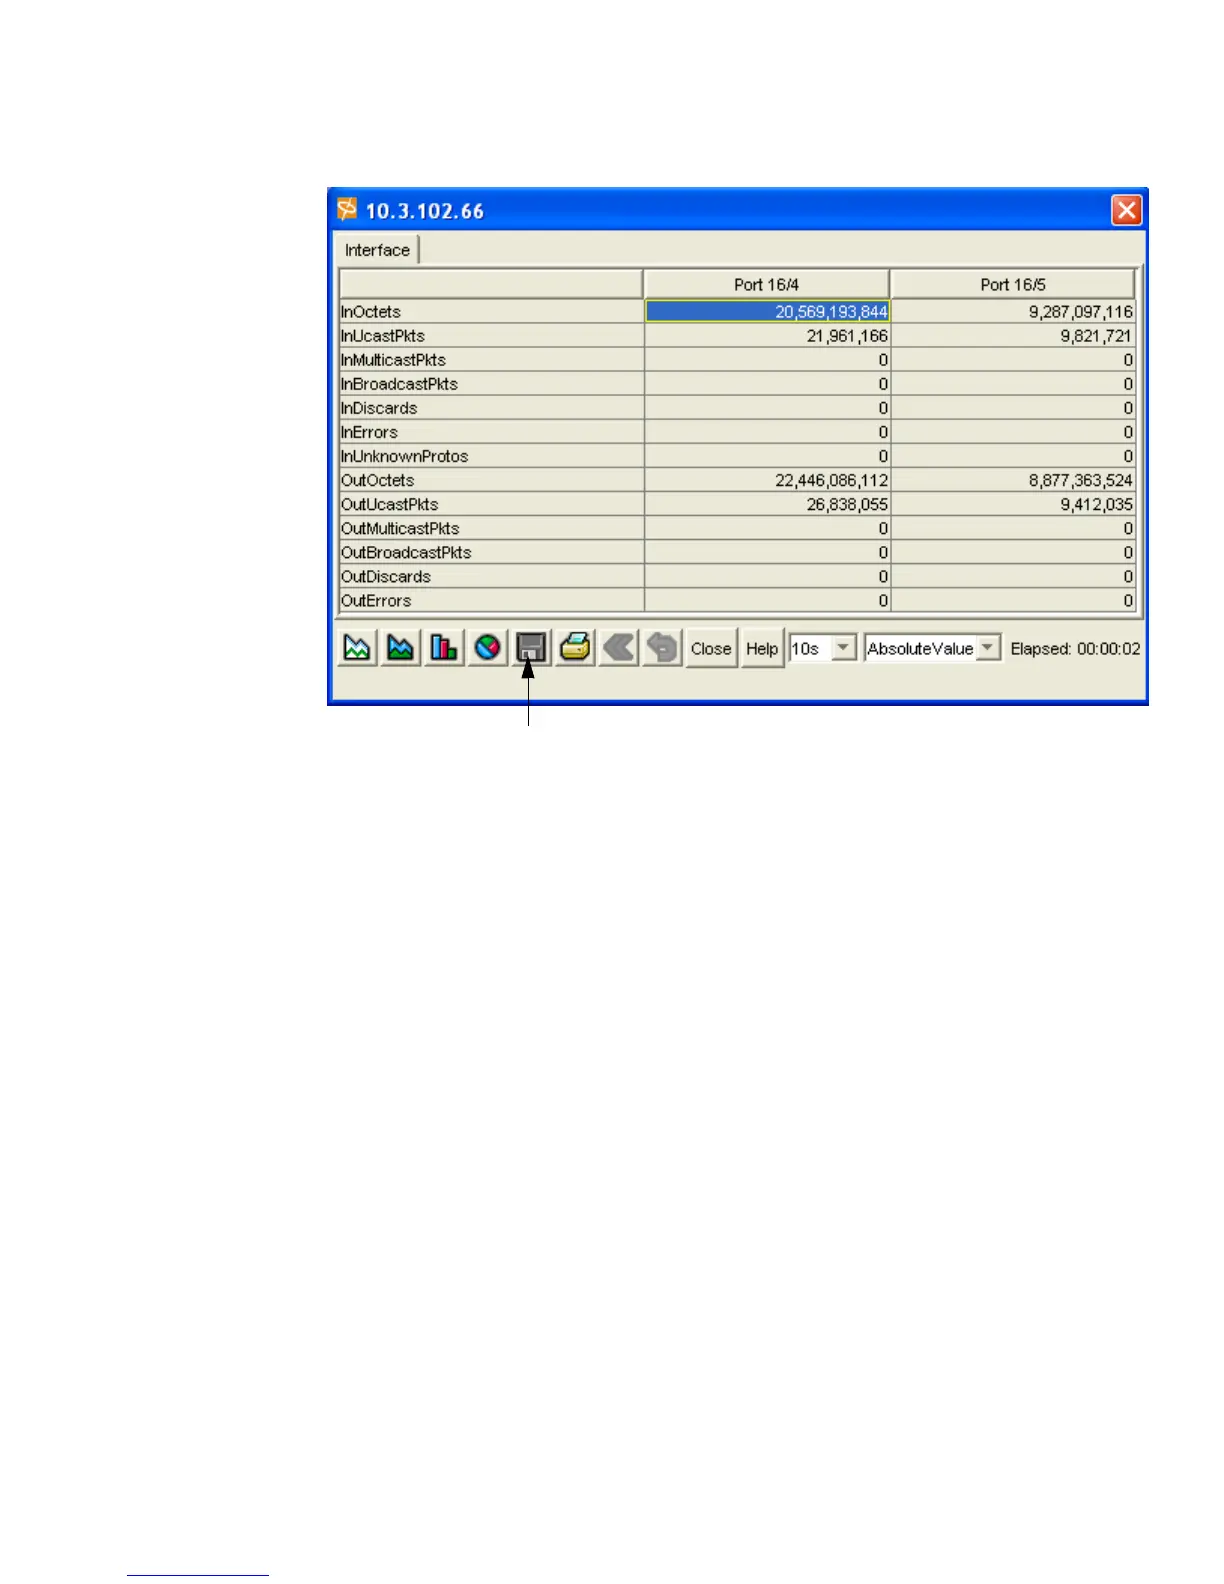Click the app logo in title bar

(x=347, y=210)
